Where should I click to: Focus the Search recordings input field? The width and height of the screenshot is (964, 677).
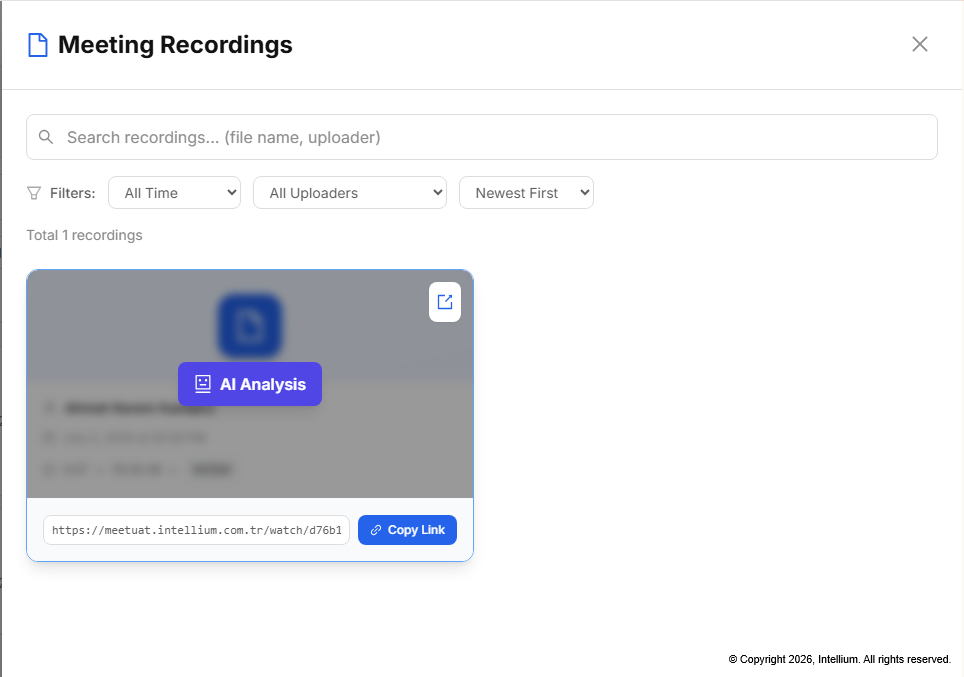481,137
